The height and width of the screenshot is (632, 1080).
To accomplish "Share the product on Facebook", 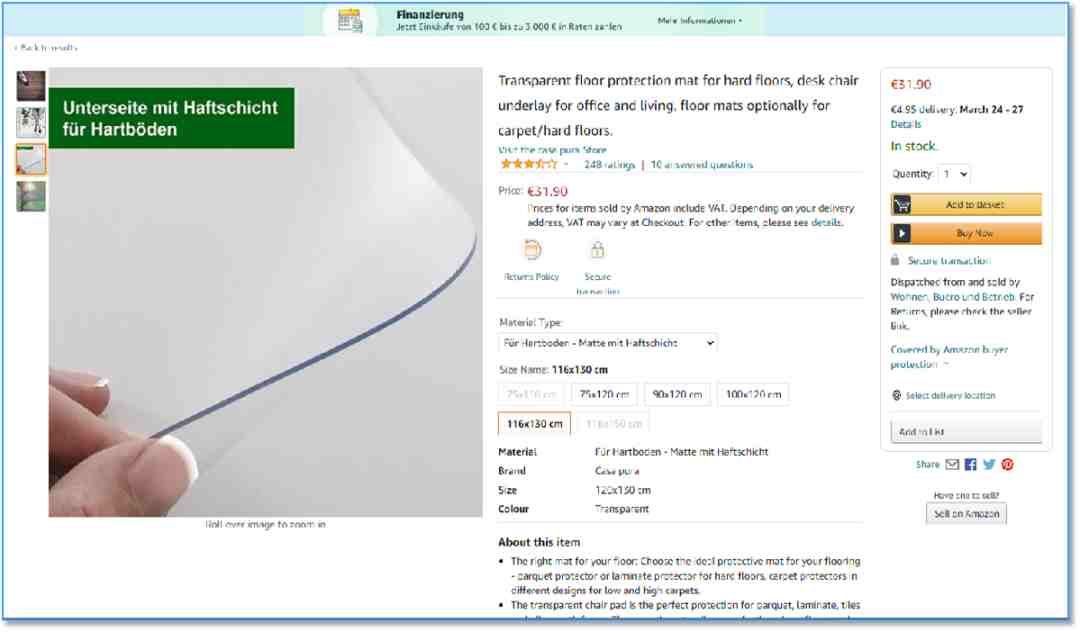I will pyautogui.click(x=970, y=465).
